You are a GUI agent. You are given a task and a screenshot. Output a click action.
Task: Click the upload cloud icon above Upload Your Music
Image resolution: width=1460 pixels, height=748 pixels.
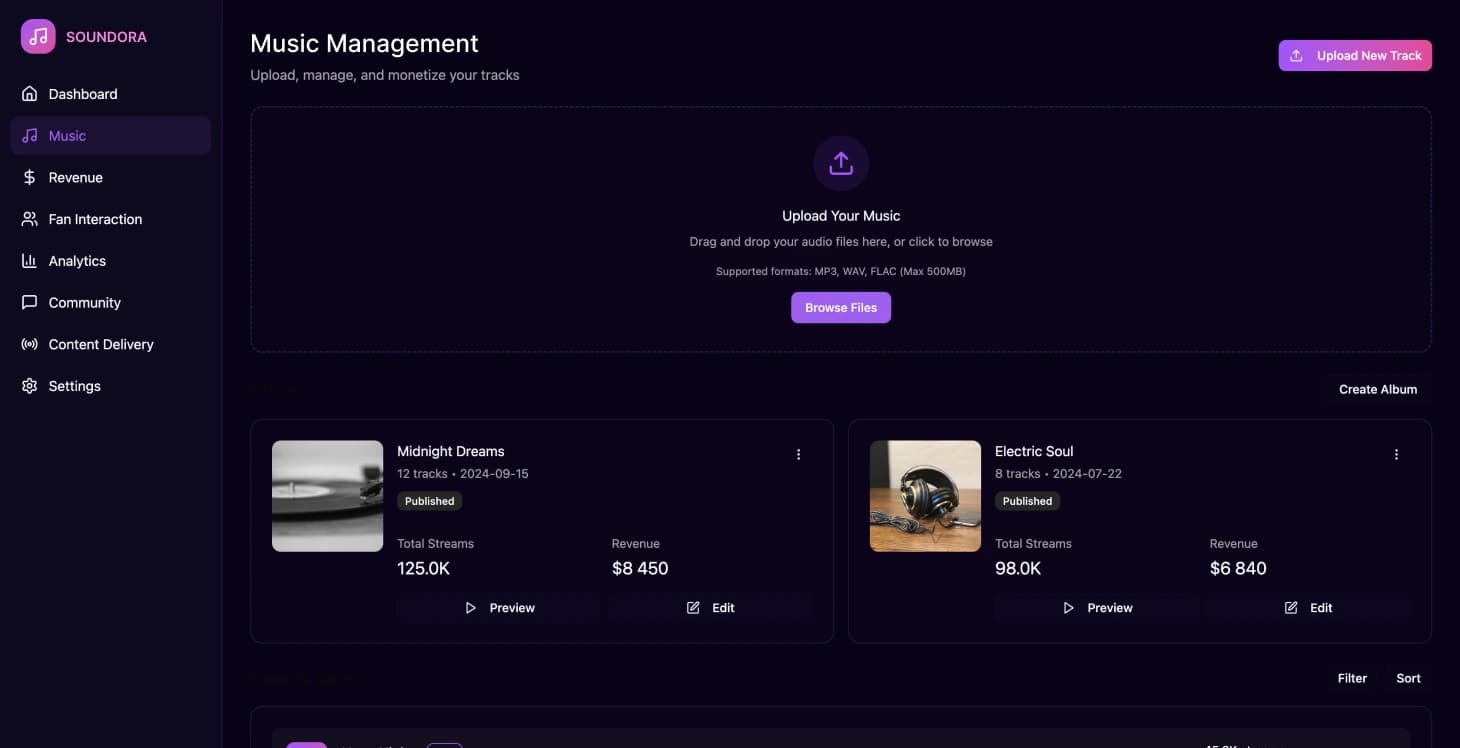tap(840, 163)
